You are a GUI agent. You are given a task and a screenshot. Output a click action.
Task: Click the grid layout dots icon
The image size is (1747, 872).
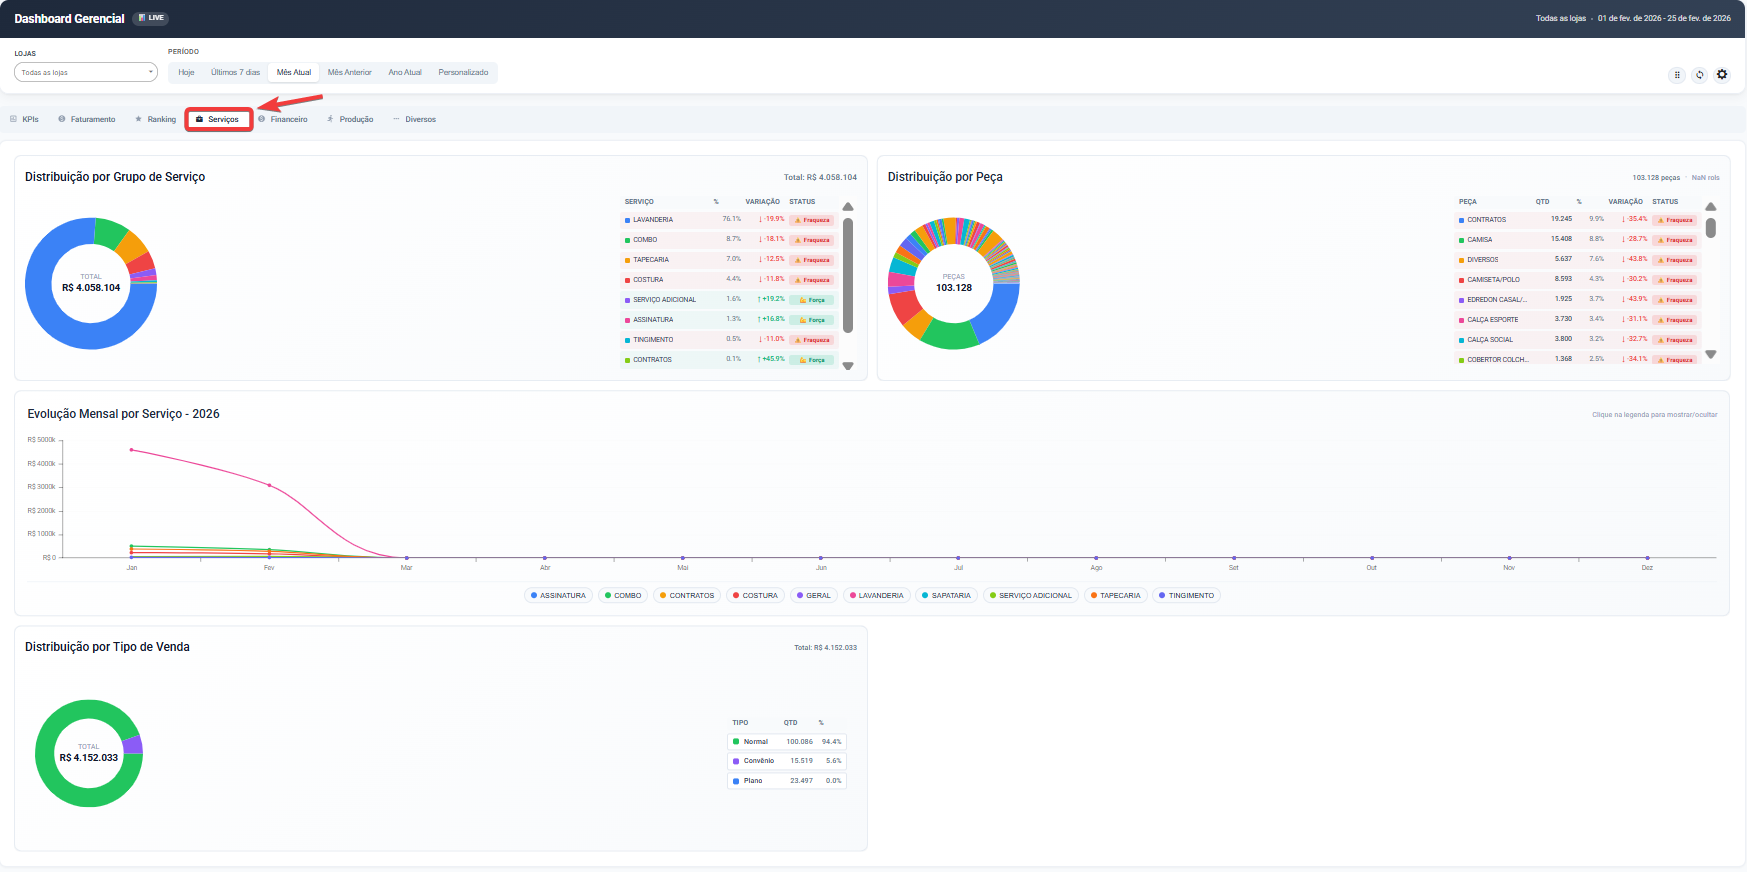pyautogui.click(x=1677, y=75)
